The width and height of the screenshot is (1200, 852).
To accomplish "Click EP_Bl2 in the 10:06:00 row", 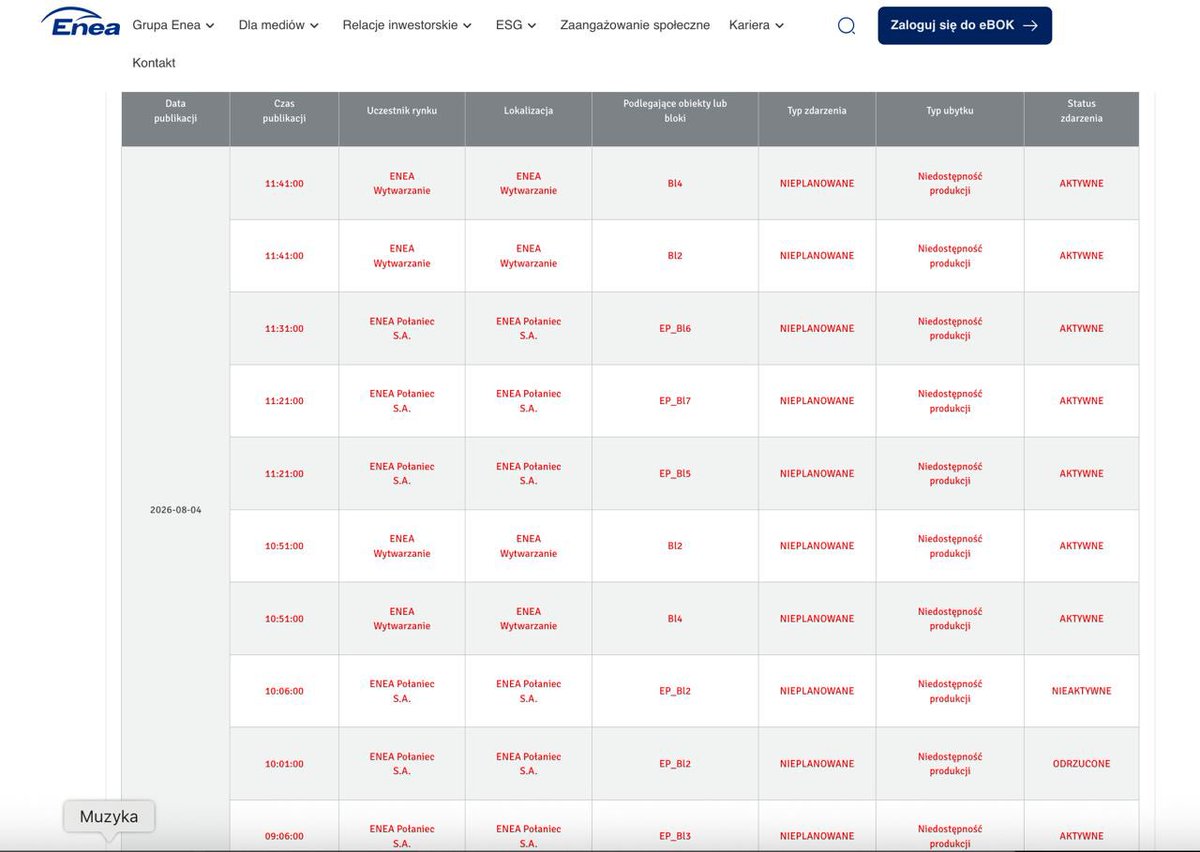I will (675, 691).
